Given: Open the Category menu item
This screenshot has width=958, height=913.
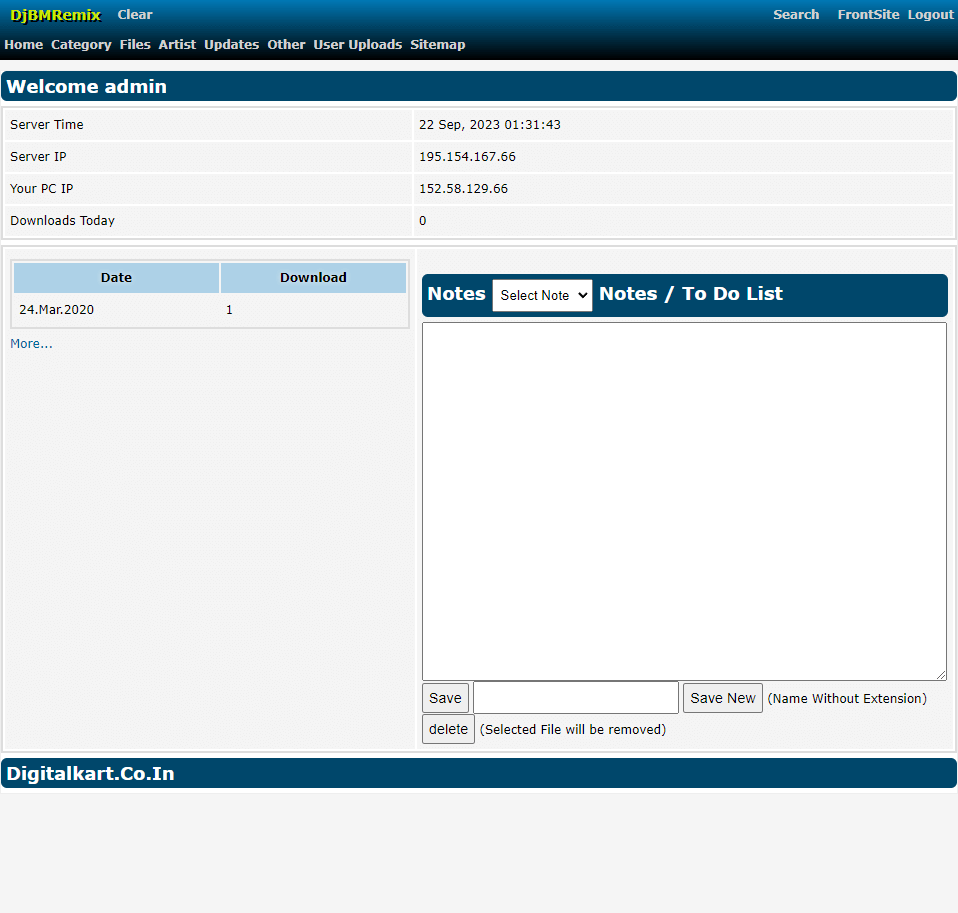Looking at the screenshot, I should point(81,45).
